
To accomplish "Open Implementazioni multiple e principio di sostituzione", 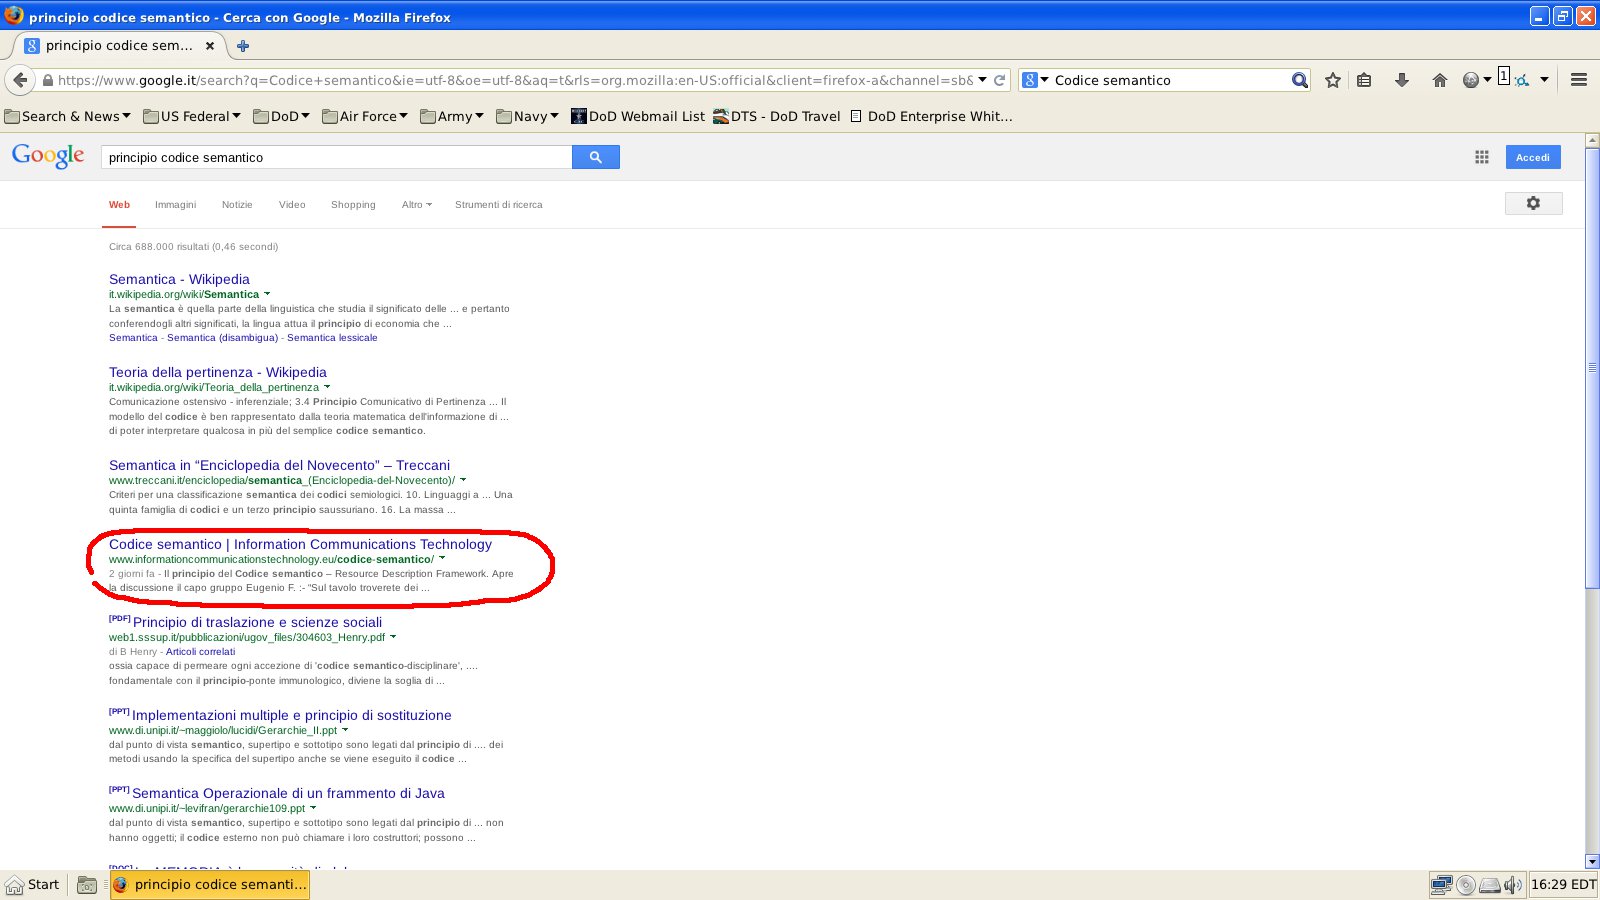I will pos(291,715).
